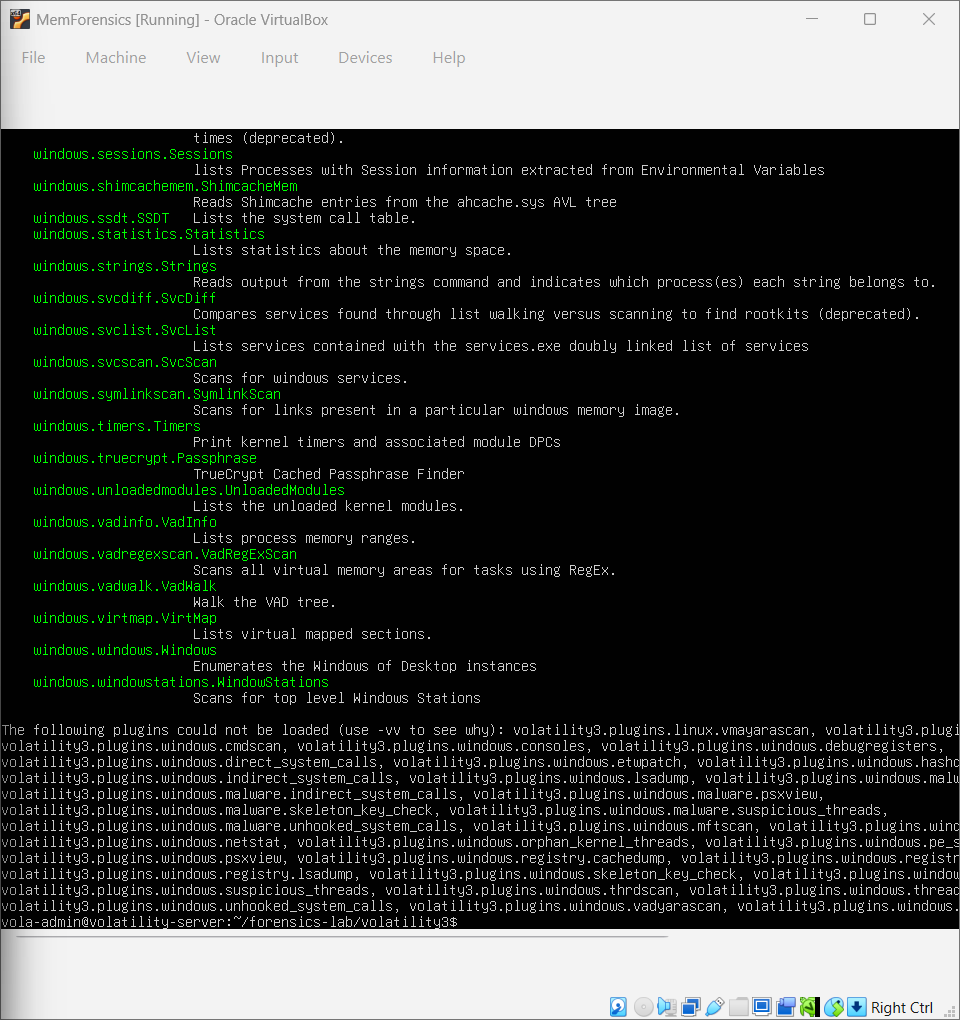Viewport: 960px width, 1020px height.
Task: Click 'The following plugins could not be loaded' line
Action: (x=480, y=730)
